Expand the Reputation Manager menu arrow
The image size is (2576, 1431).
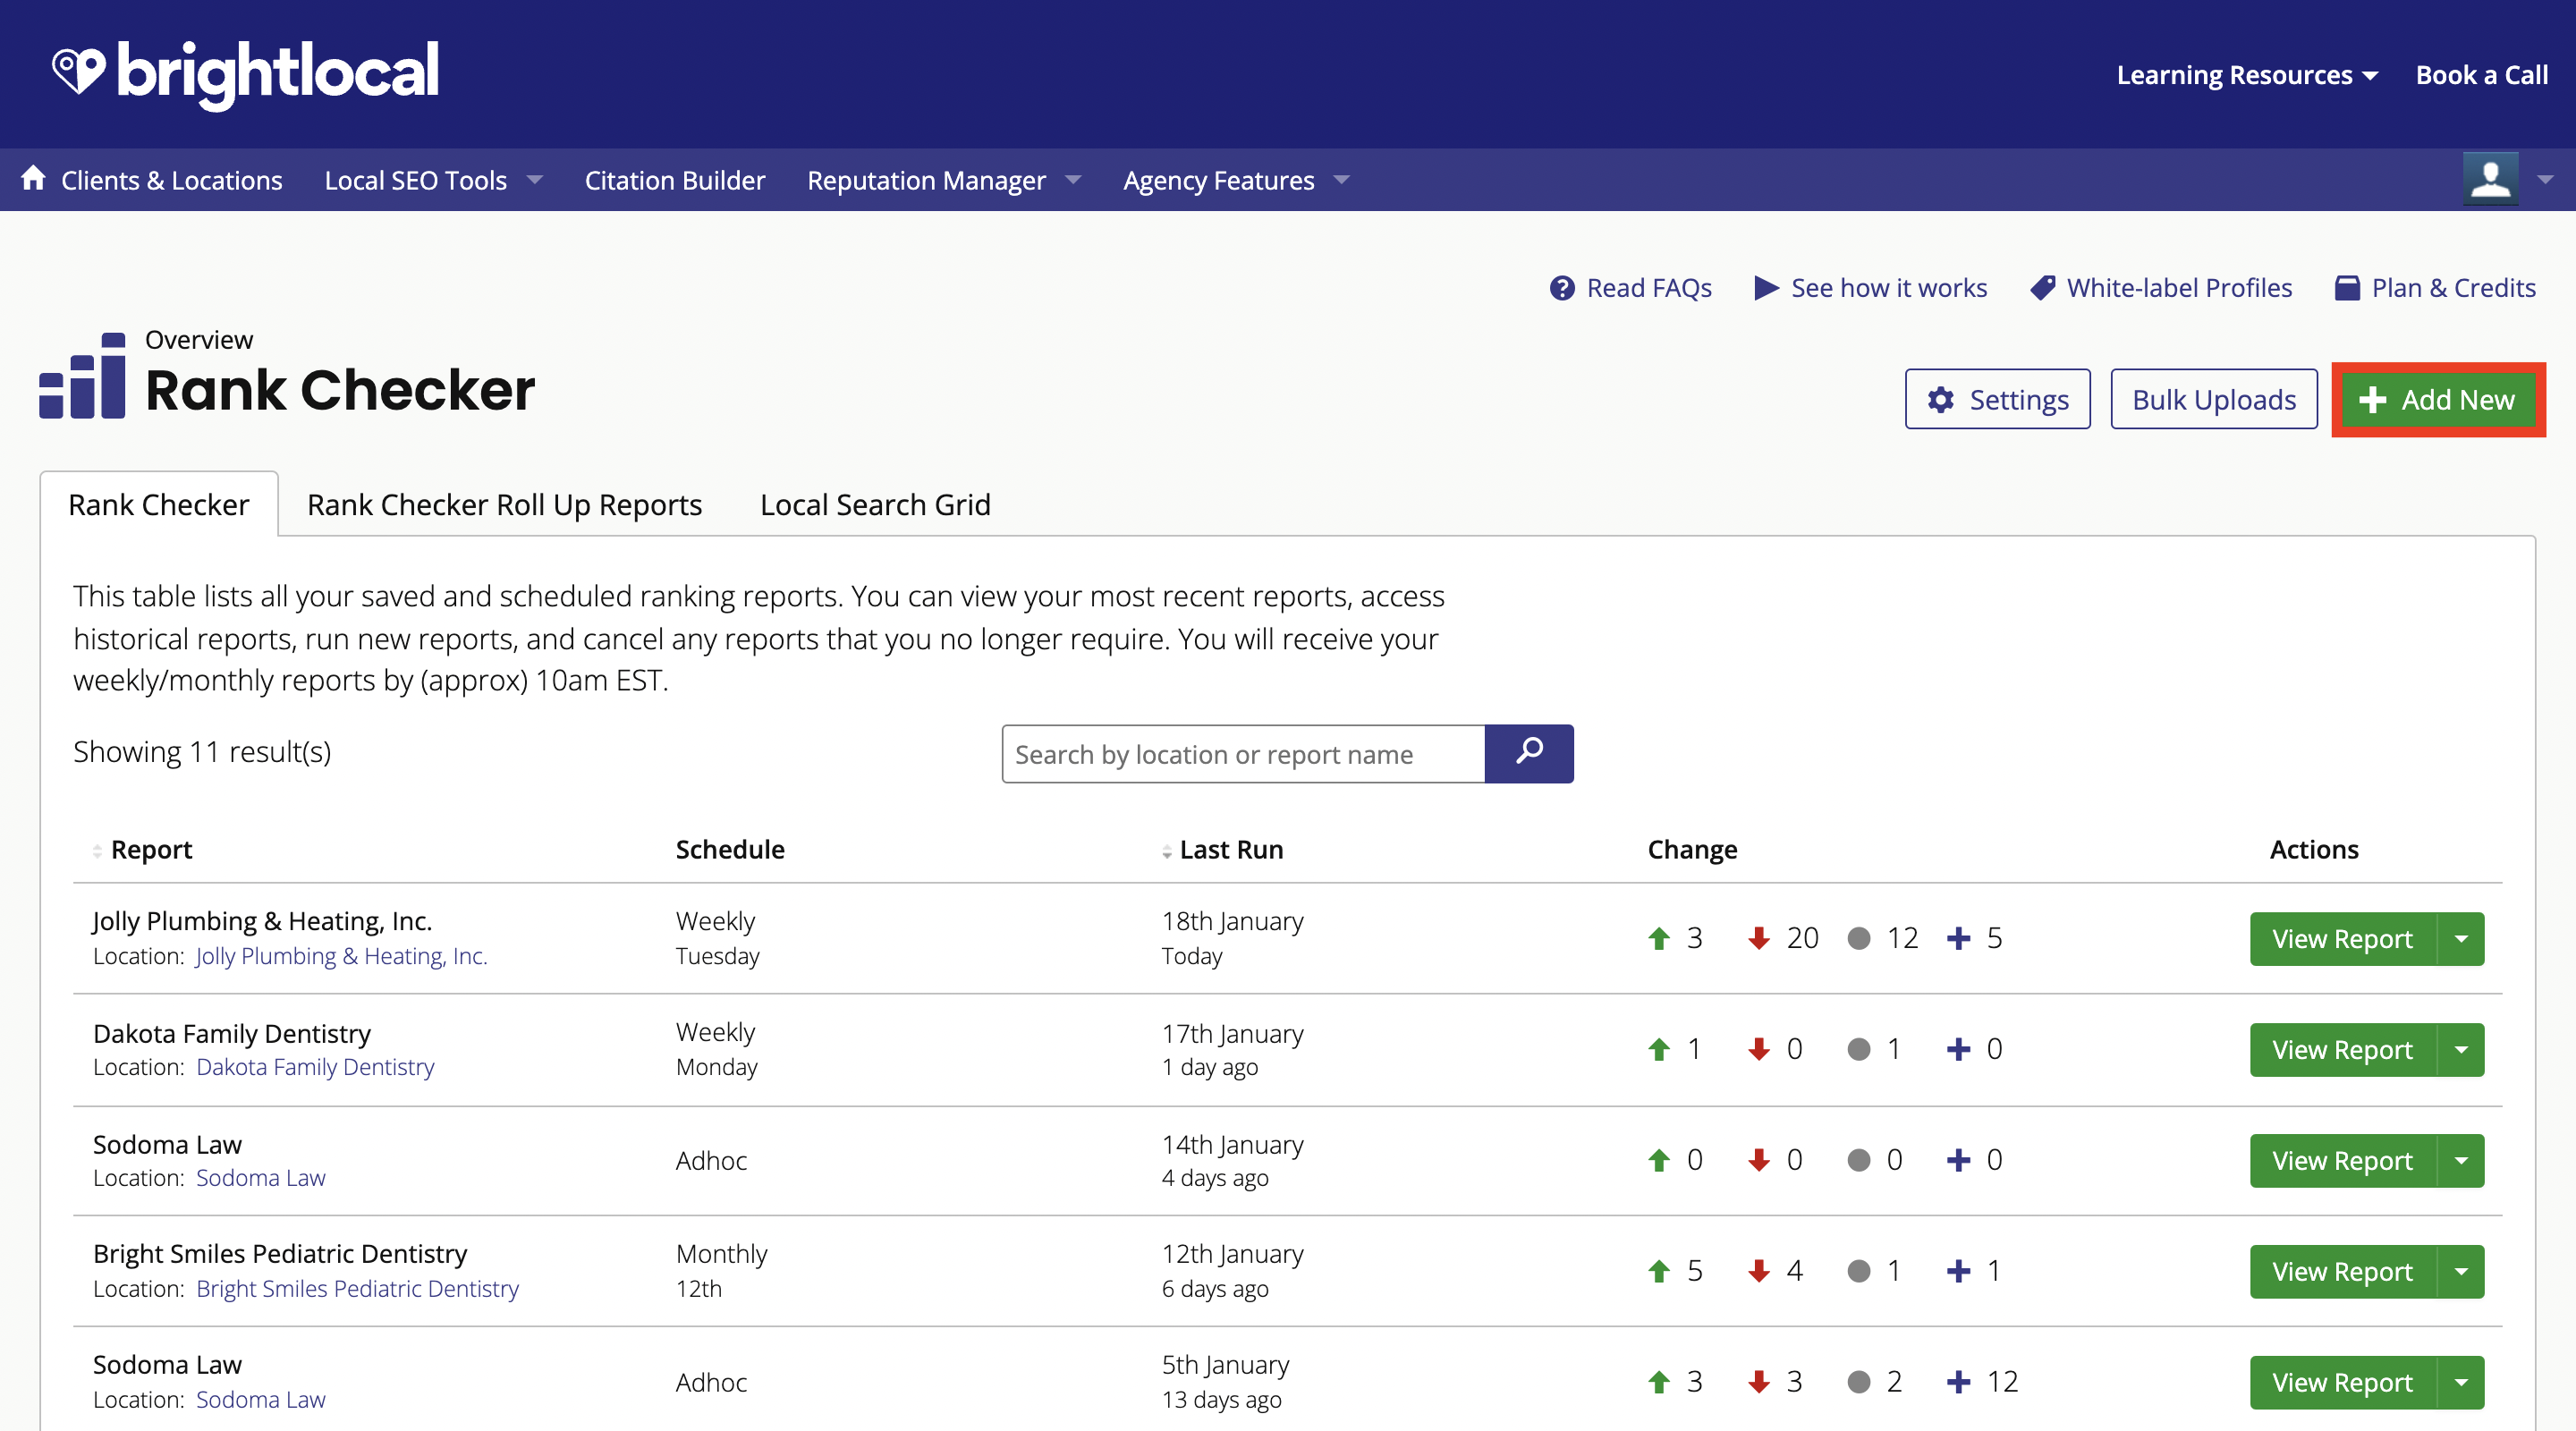[x=1073, y=180]
